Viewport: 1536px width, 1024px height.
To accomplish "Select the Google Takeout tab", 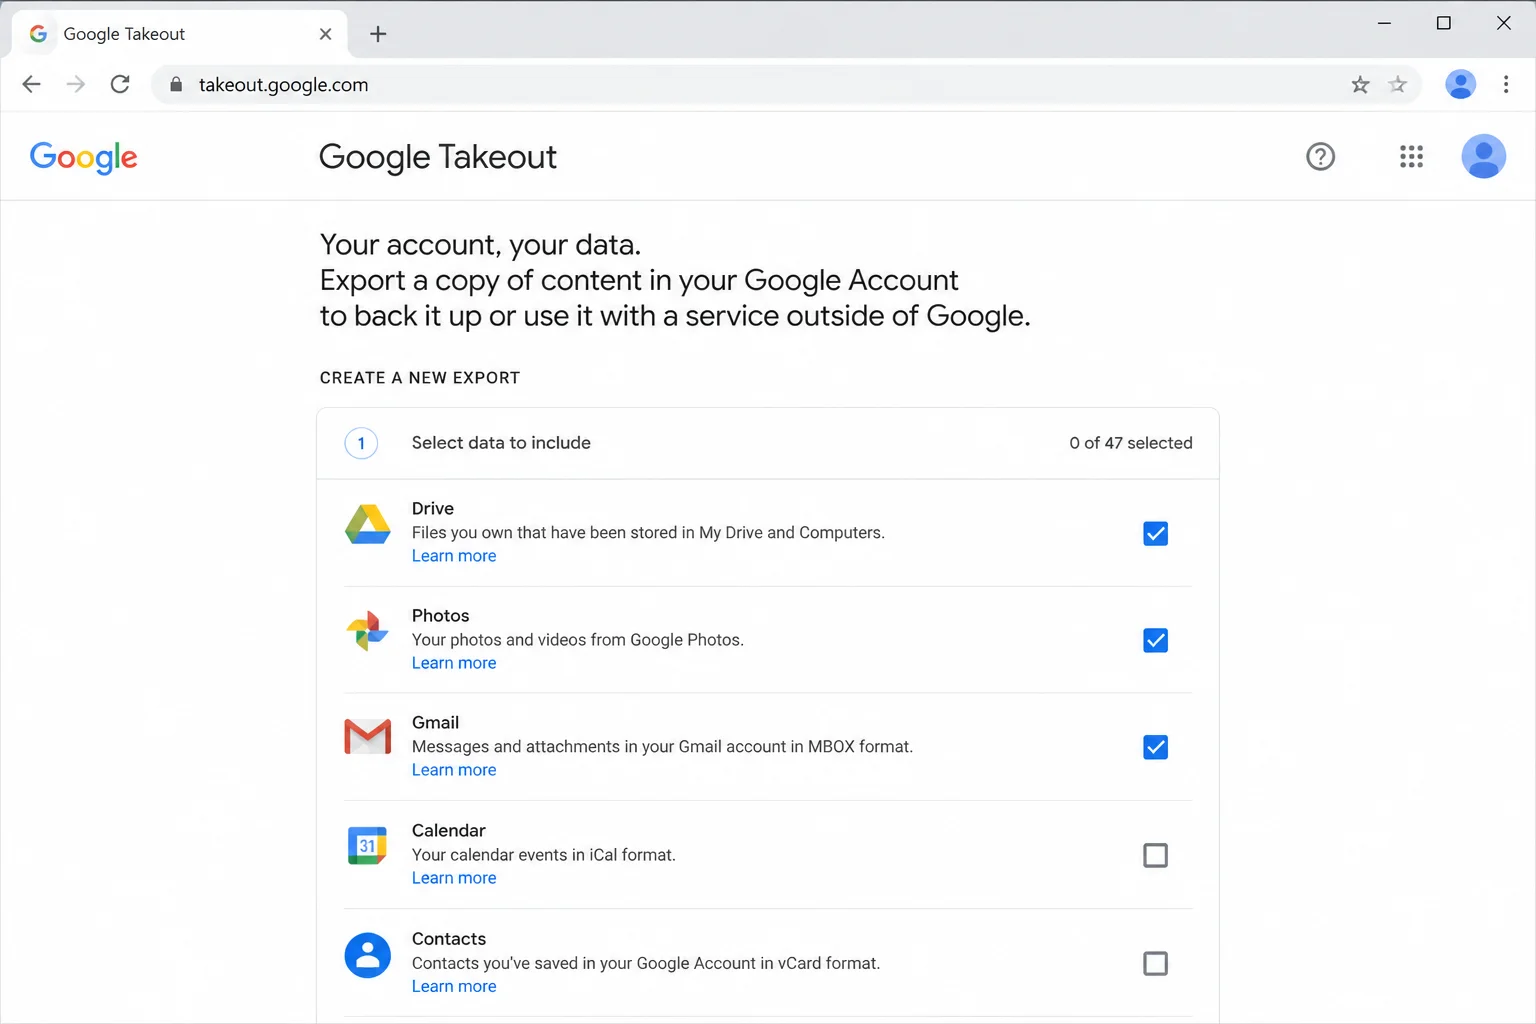I will 180,34.
